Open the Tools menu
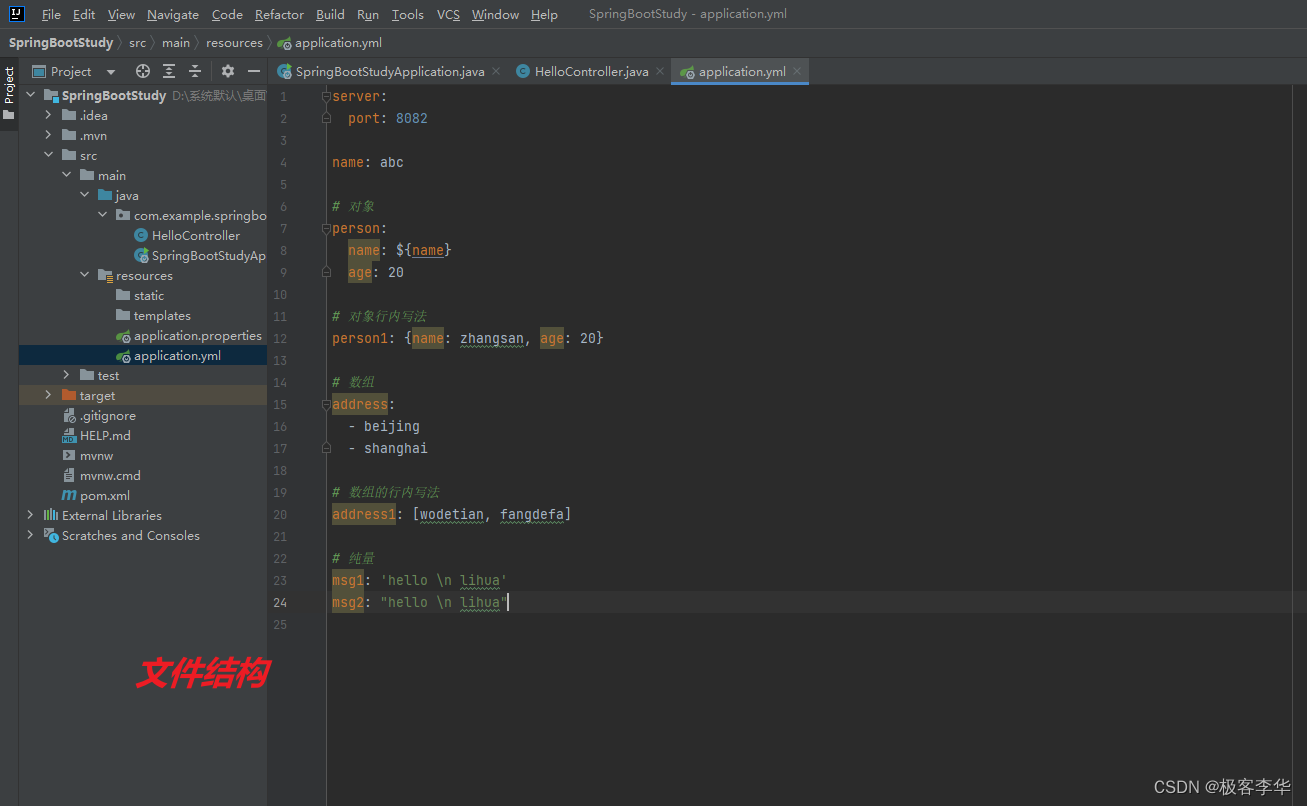Viewport: 1307px width, 806px height. point(408,15)
